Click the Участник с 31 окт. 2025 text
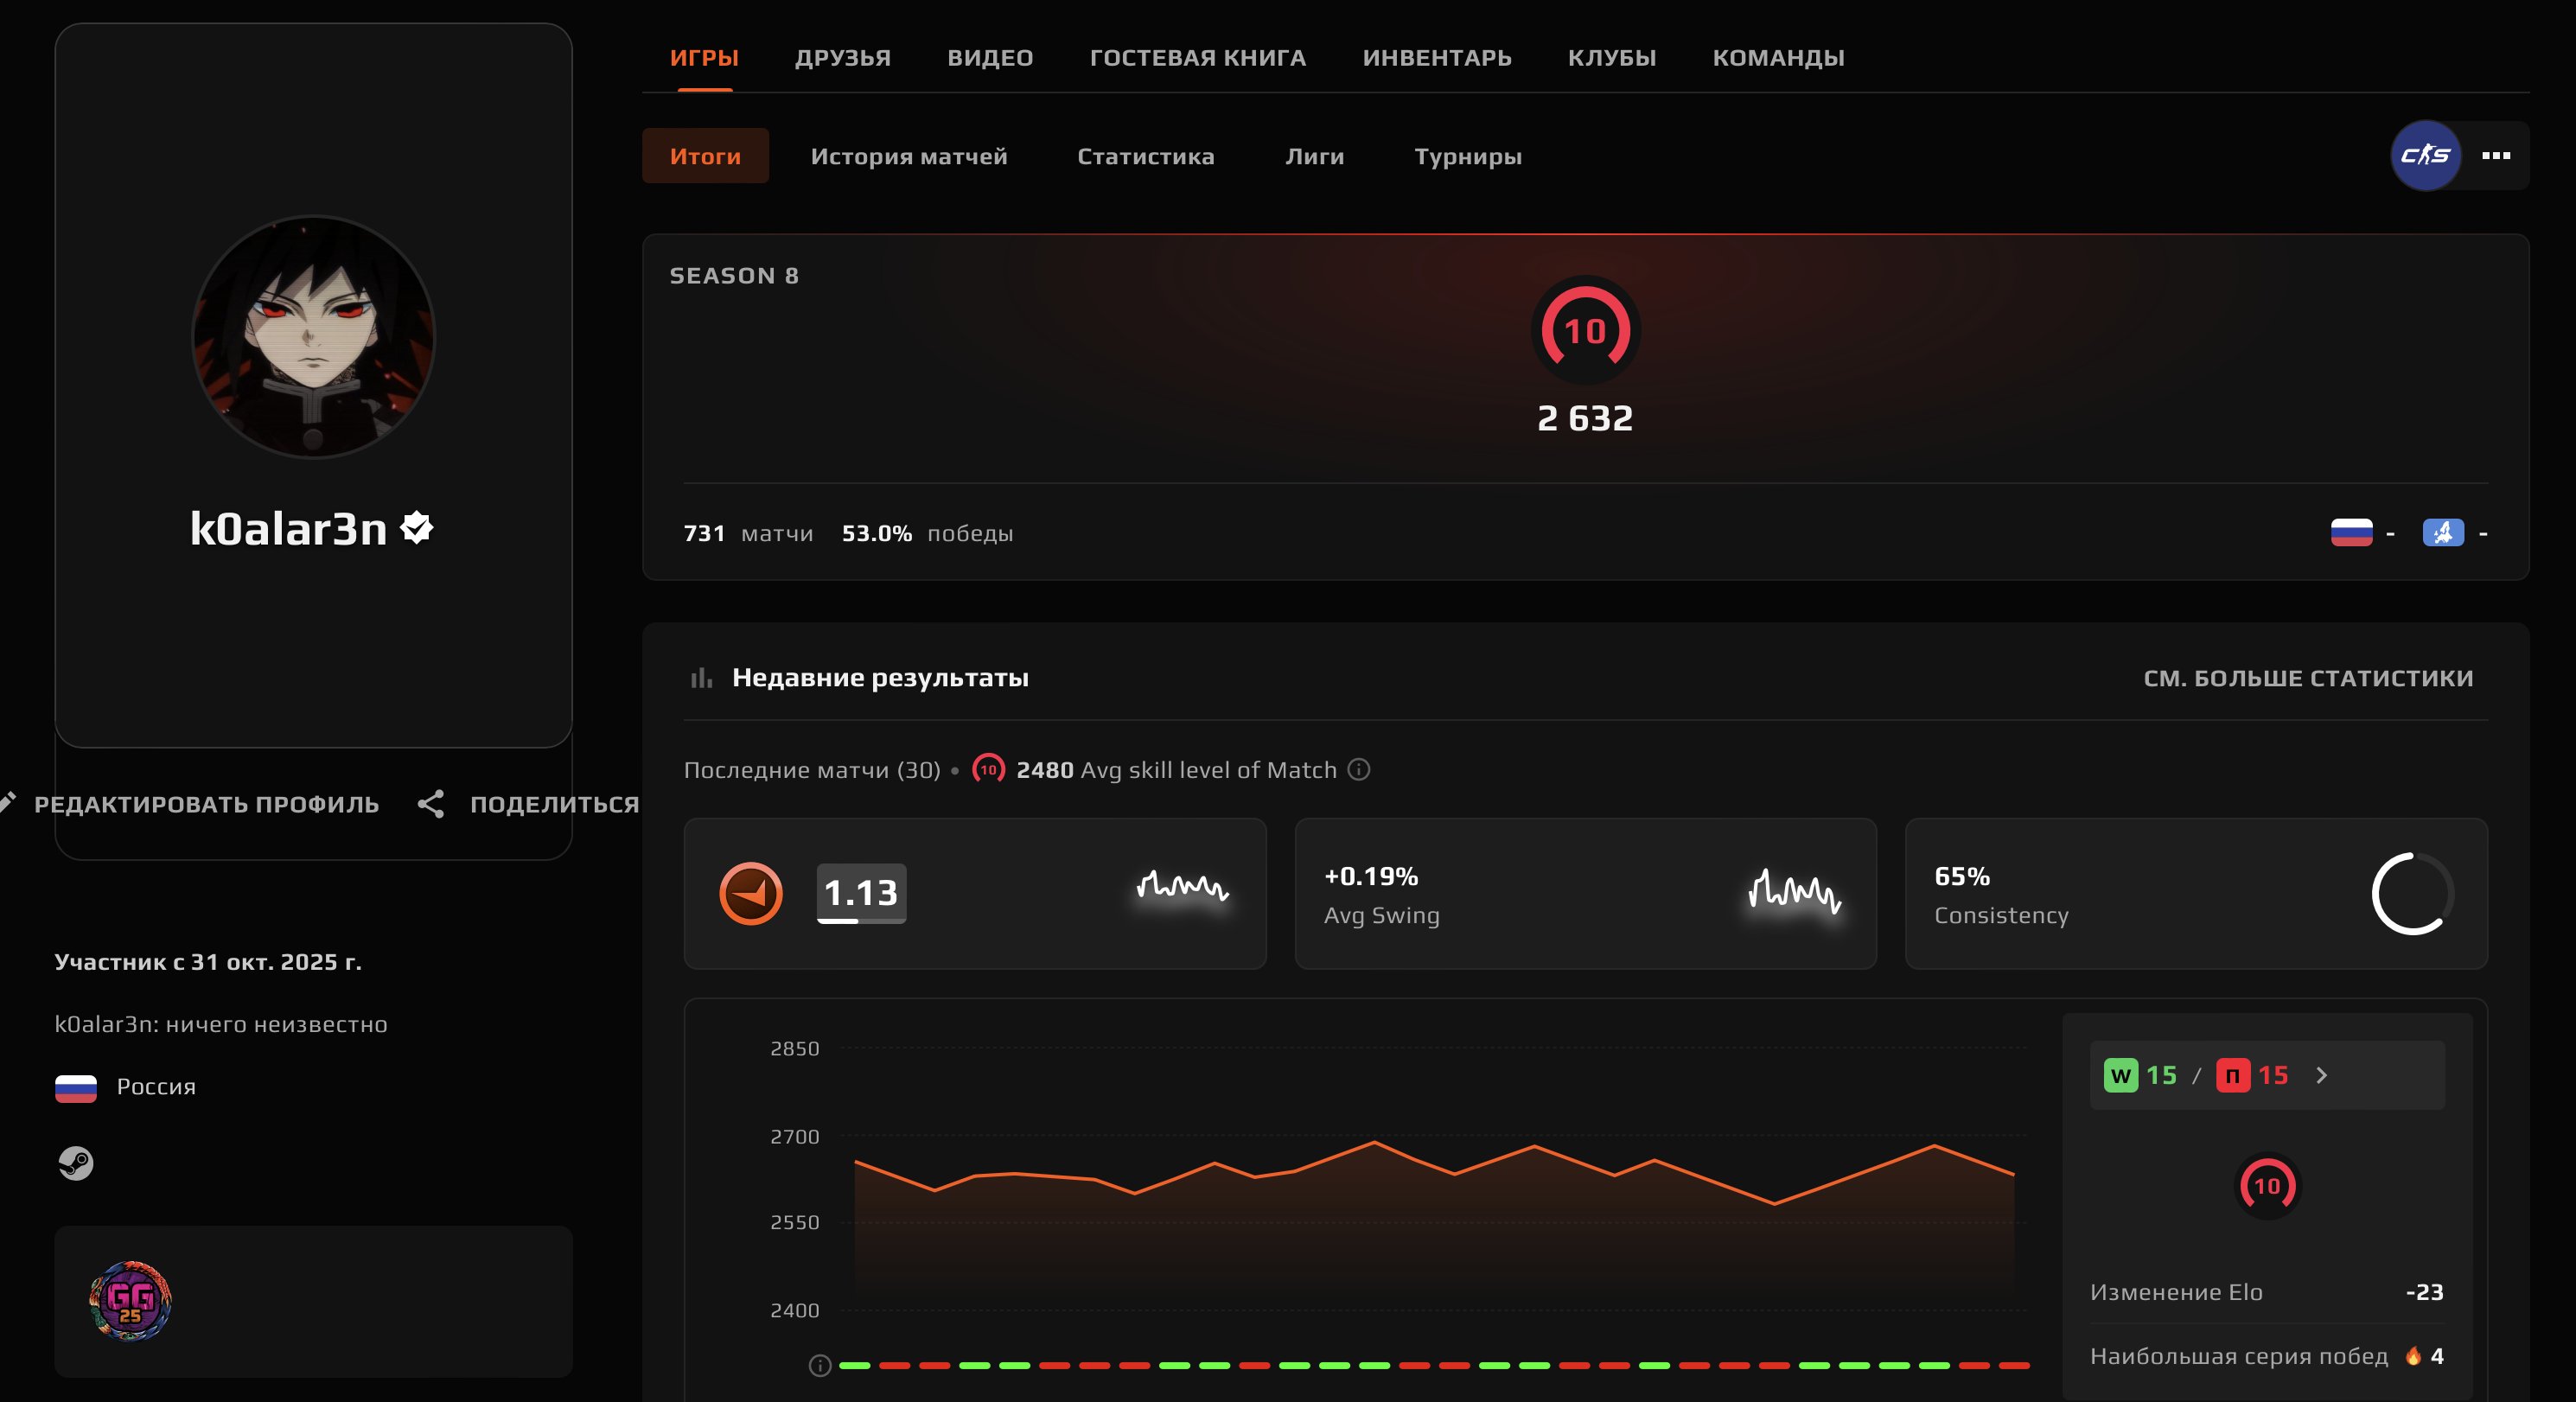This screenshot has height=1402, width=2576. [x=208, y=961]
